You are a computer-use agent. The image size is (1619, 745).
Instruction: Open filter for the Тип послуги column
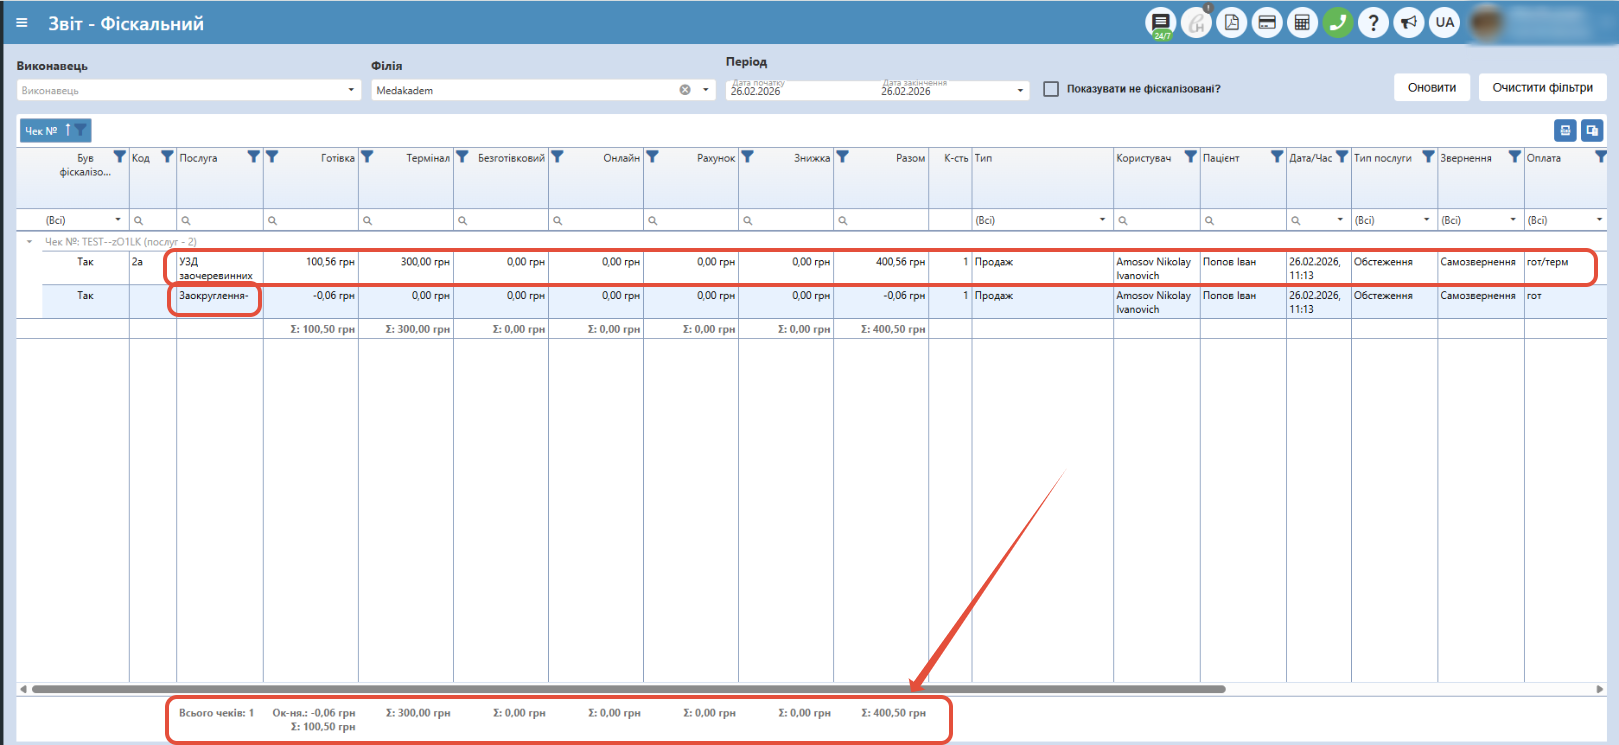coord(1428,157)
